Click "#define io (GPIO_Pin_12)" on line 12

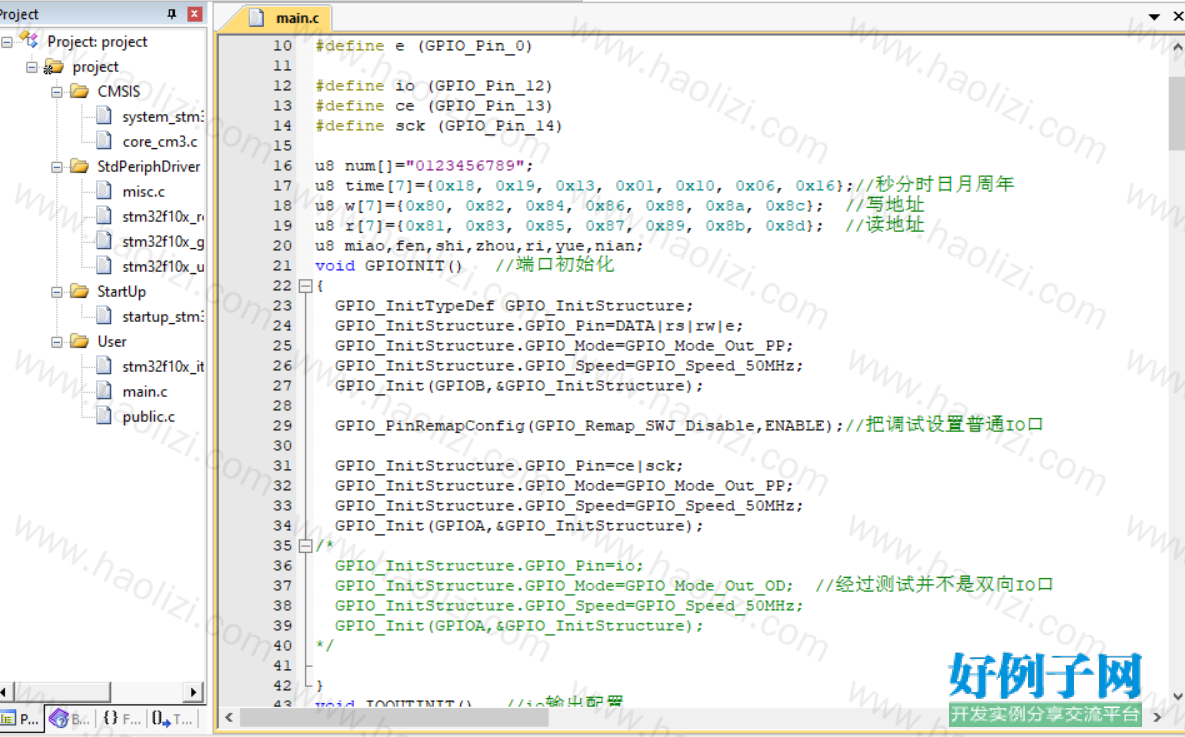[434, 85]
